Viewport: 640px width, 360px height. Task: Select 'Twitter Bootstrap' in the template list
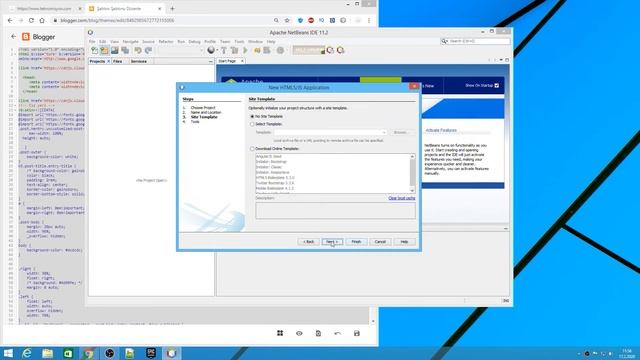pos(275,183)
